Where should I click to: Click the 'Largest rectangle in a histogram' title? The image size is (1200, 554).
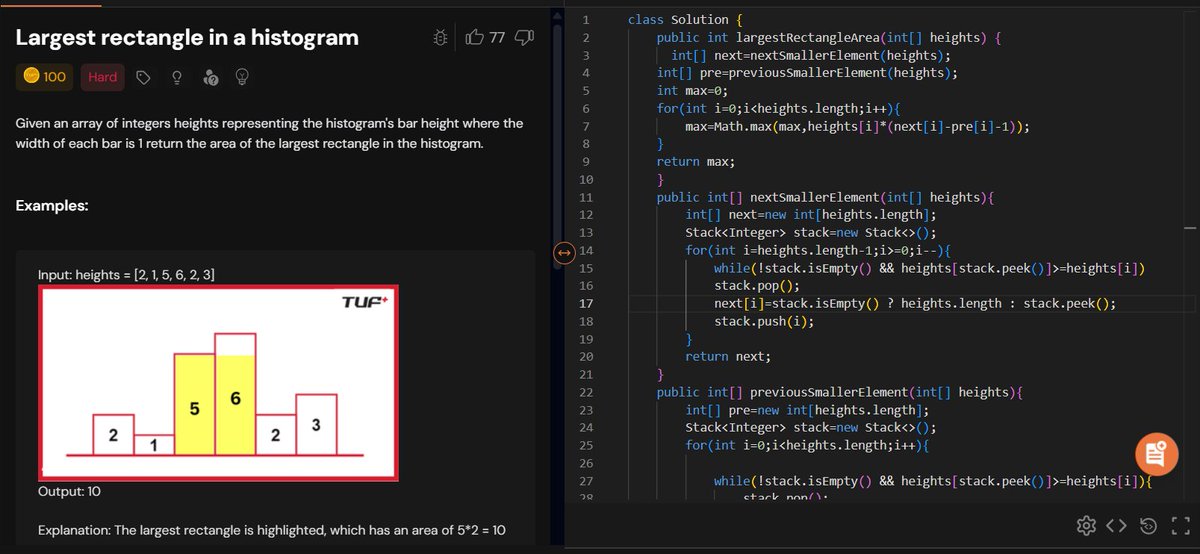pos(187,38)
